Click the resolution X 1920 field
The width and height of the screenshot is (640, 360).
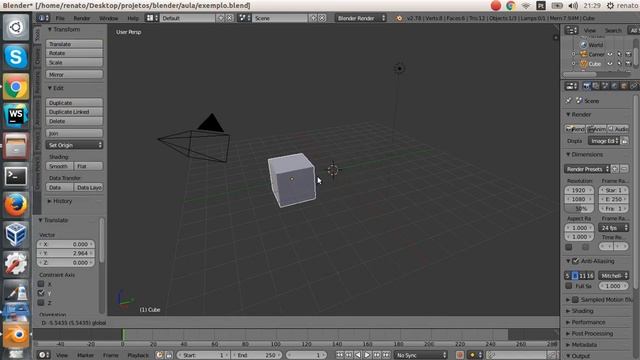coord(580,190)
